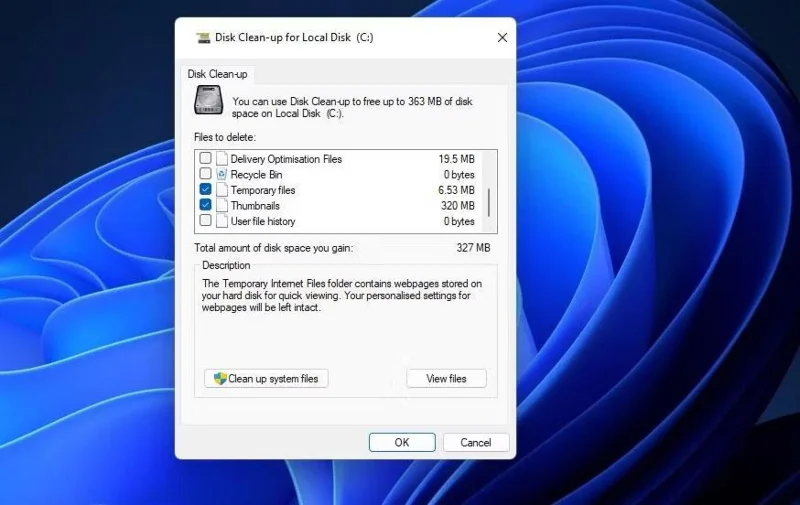Select the Temporary files row label
800x505 pixels.
[x=263, y=190]
